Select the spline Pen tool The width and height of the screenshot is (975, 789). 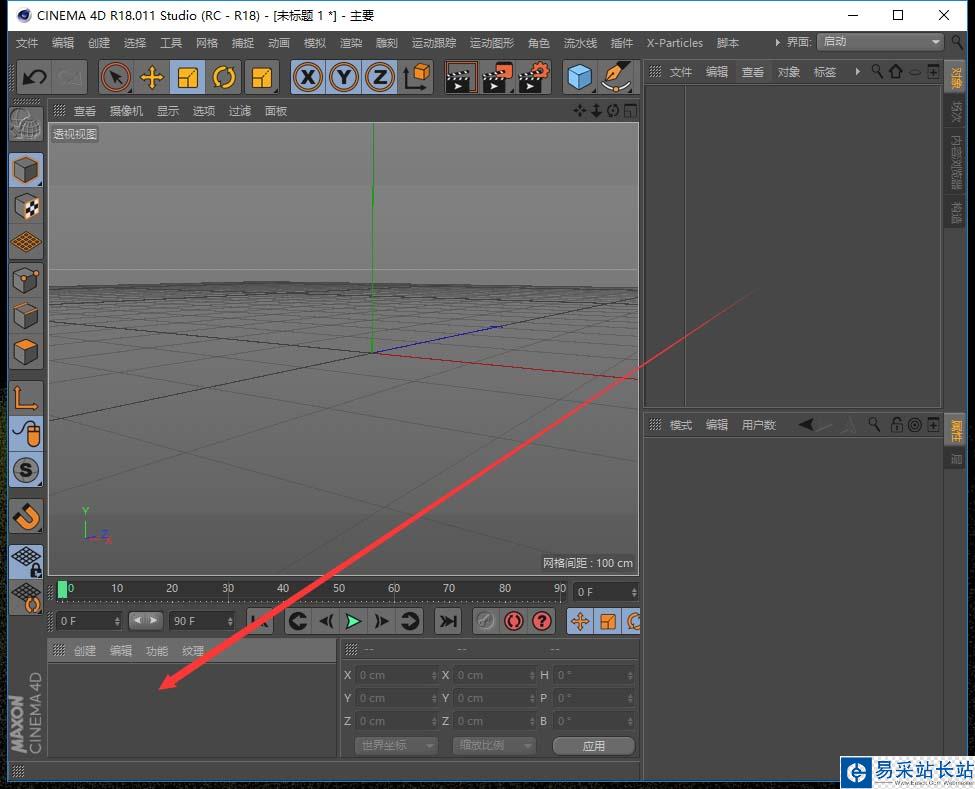tap(617, 77)
